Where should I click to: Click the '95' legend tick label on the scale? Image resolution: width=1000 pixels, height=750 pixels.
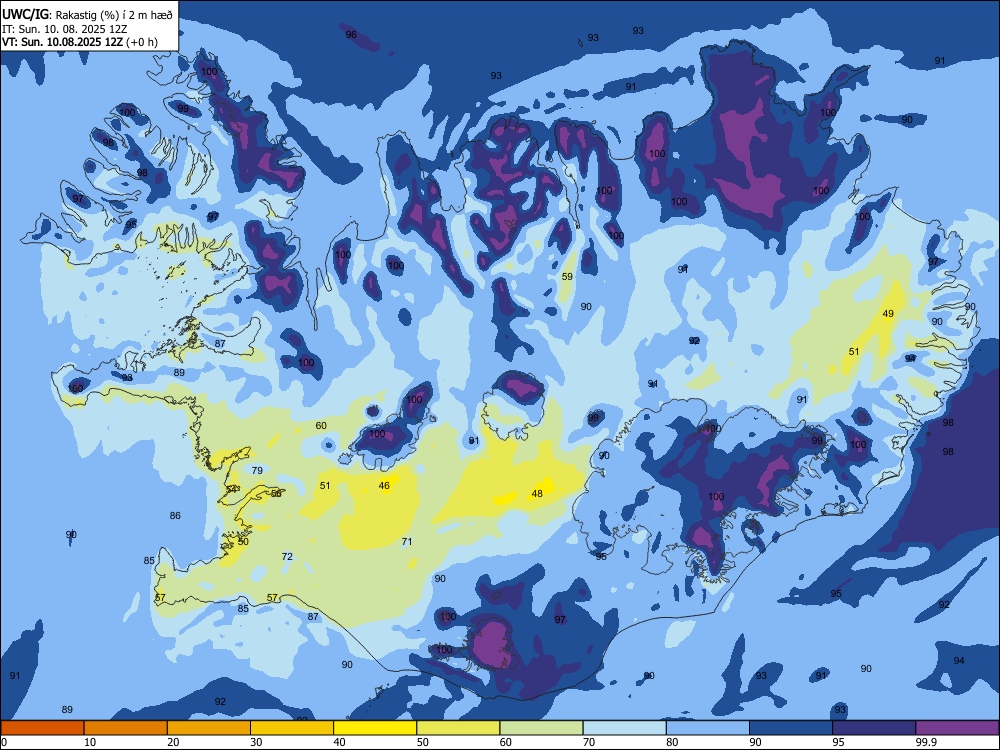click(838, 742)
